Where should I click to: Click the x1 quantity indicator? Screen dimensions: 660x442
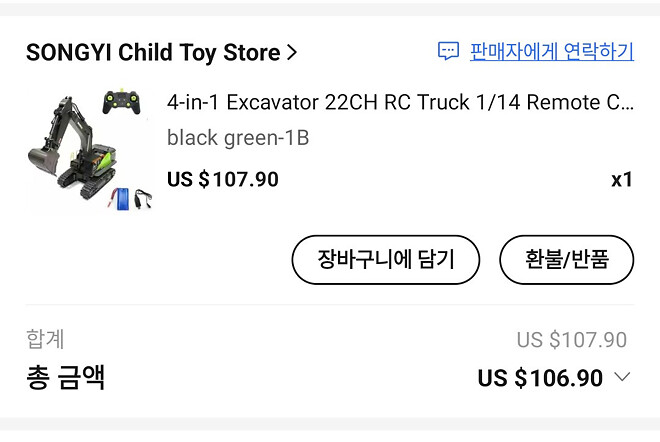tap(621, 180)
